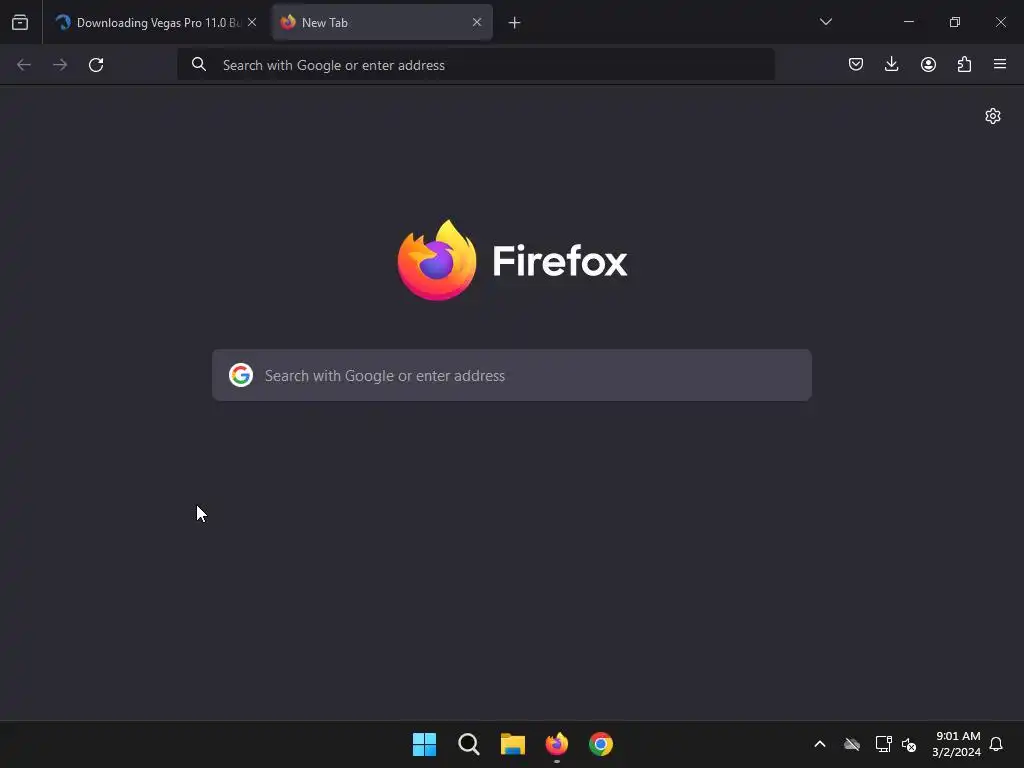The image size is (1024, 768).
Task: Restore down the Firefox window
Action: pyautogui.click(x=955, y=22)
